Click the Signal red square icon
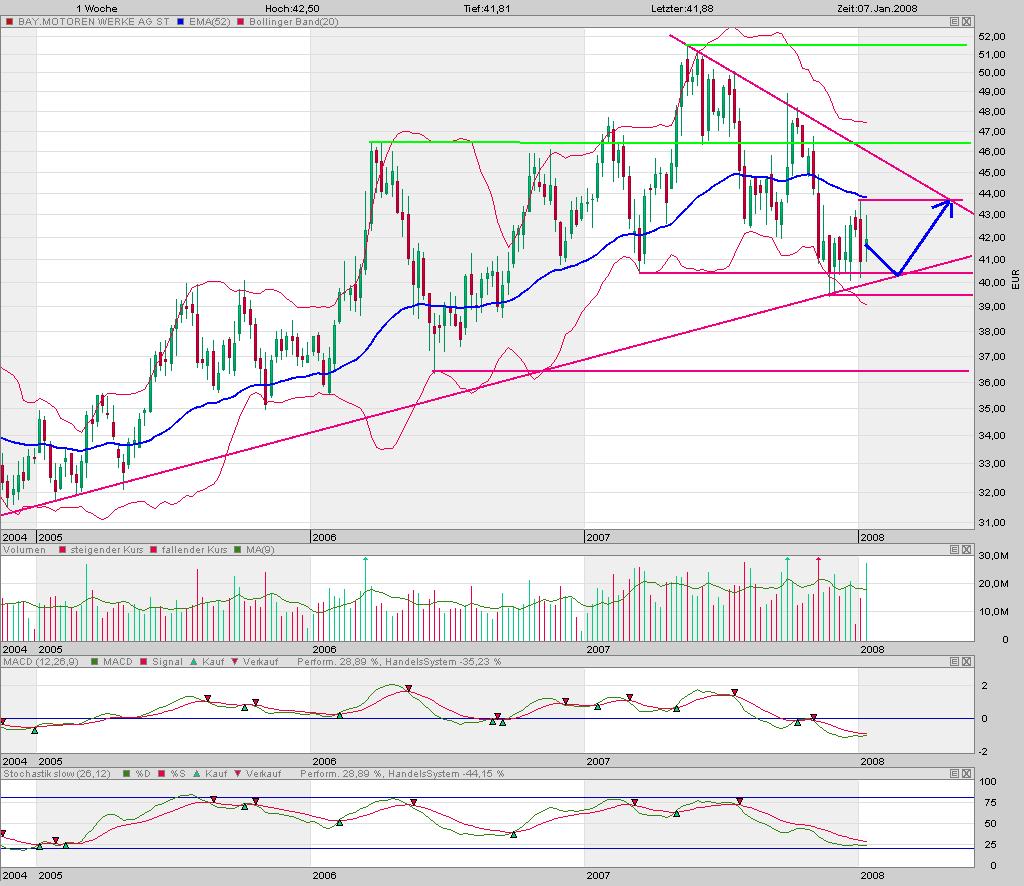 coord(143,661)
